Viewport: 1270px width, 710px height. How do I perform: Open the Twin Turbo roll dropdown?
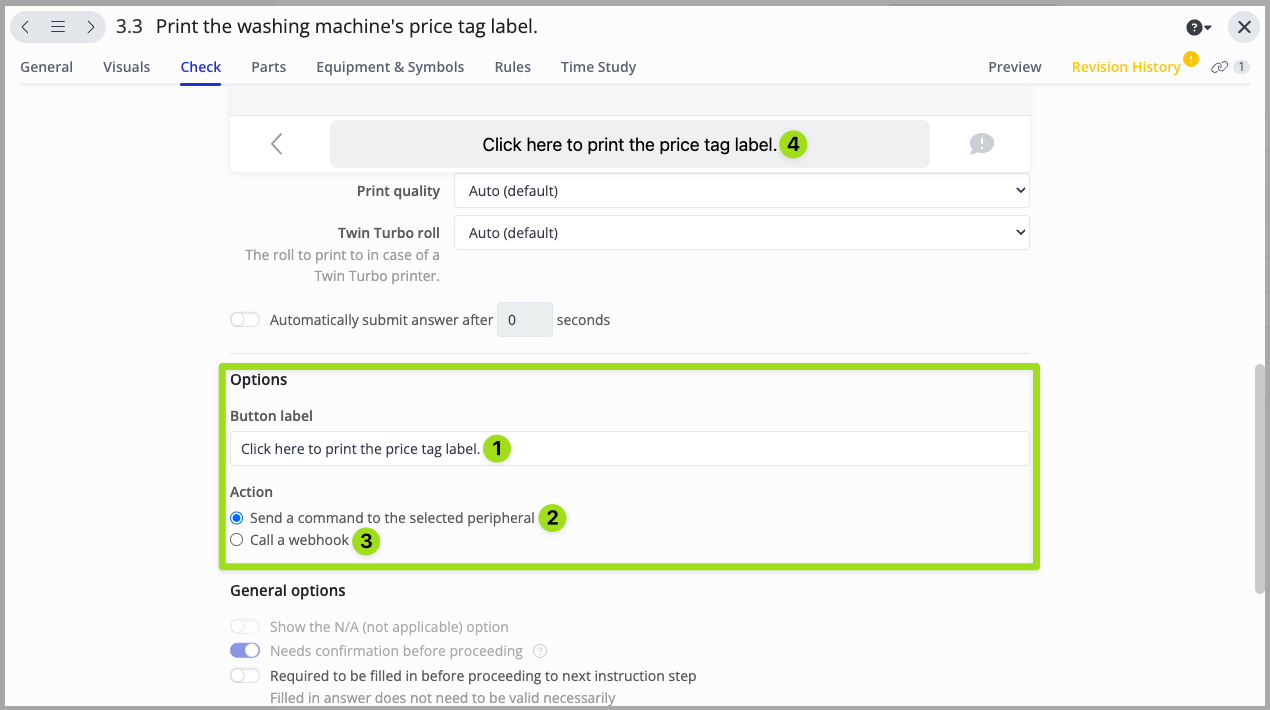pos(741,232)
